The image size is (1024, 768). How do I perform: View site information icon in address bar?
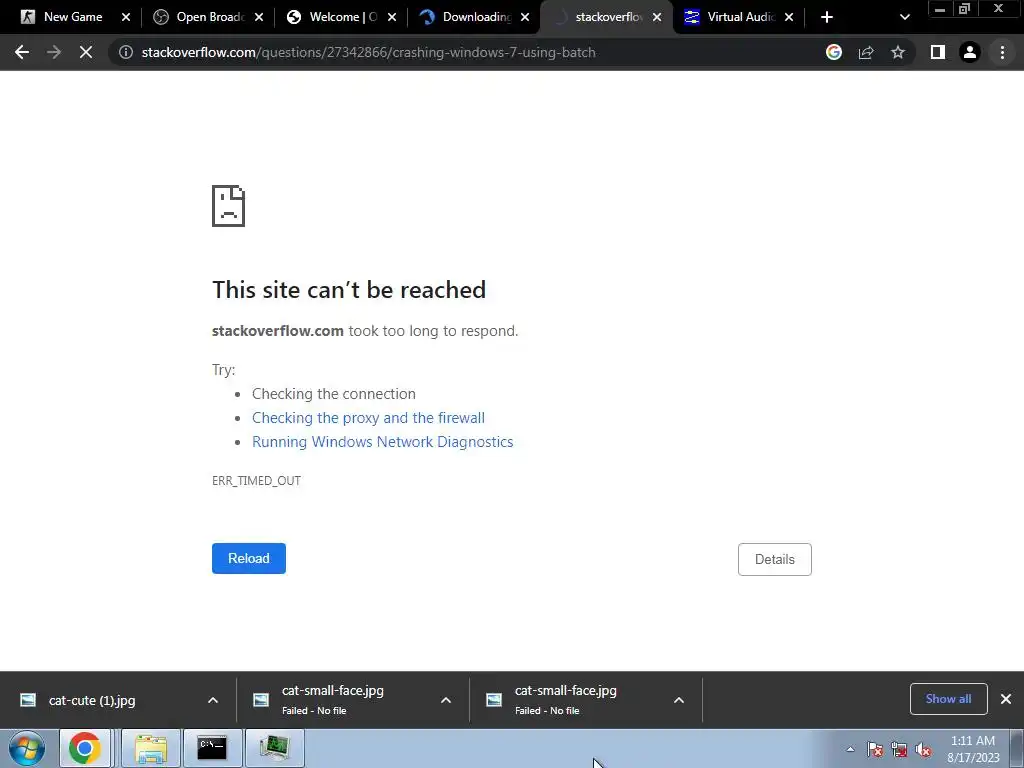(x=126, y=52)
